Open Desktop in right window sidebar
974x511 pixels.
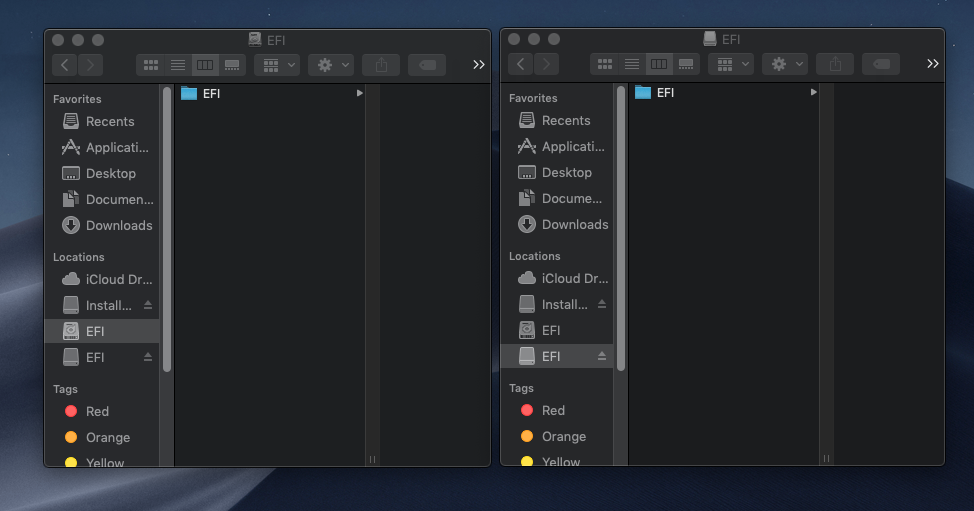tap(557, 173)
